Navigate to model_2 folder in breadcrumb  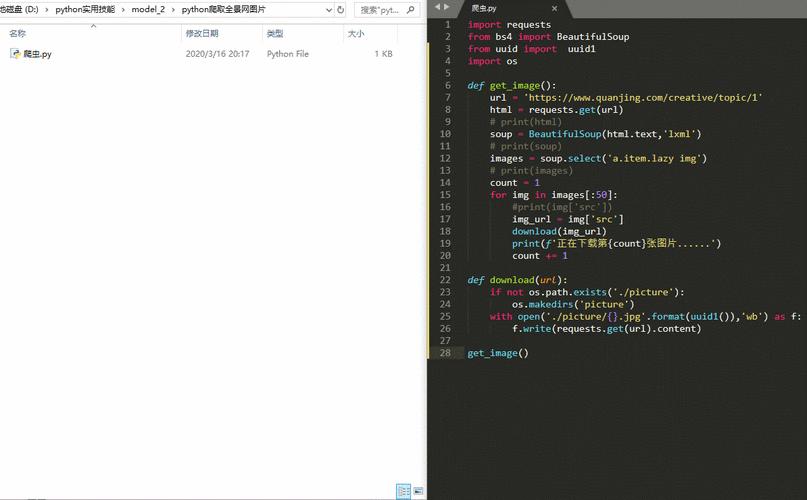pos(148,10)
